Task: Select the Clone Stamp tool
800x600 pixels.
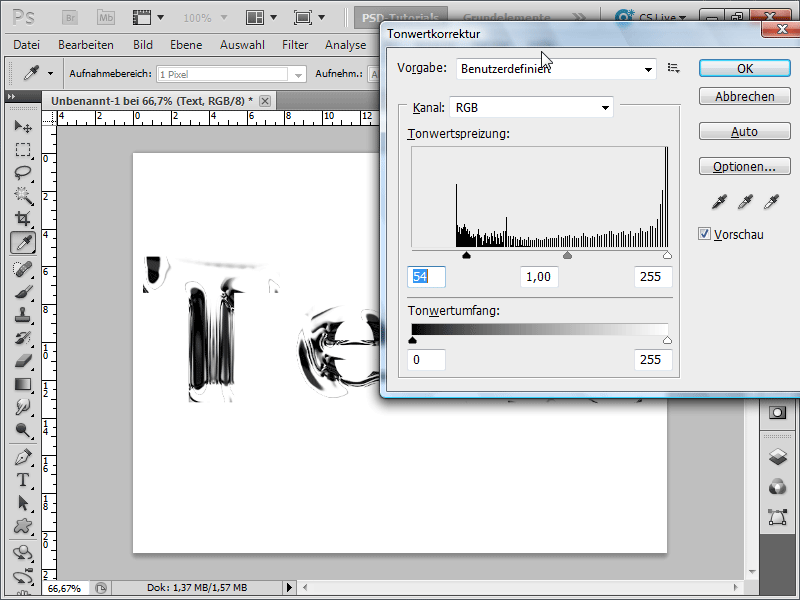Action: coord(23,315)
